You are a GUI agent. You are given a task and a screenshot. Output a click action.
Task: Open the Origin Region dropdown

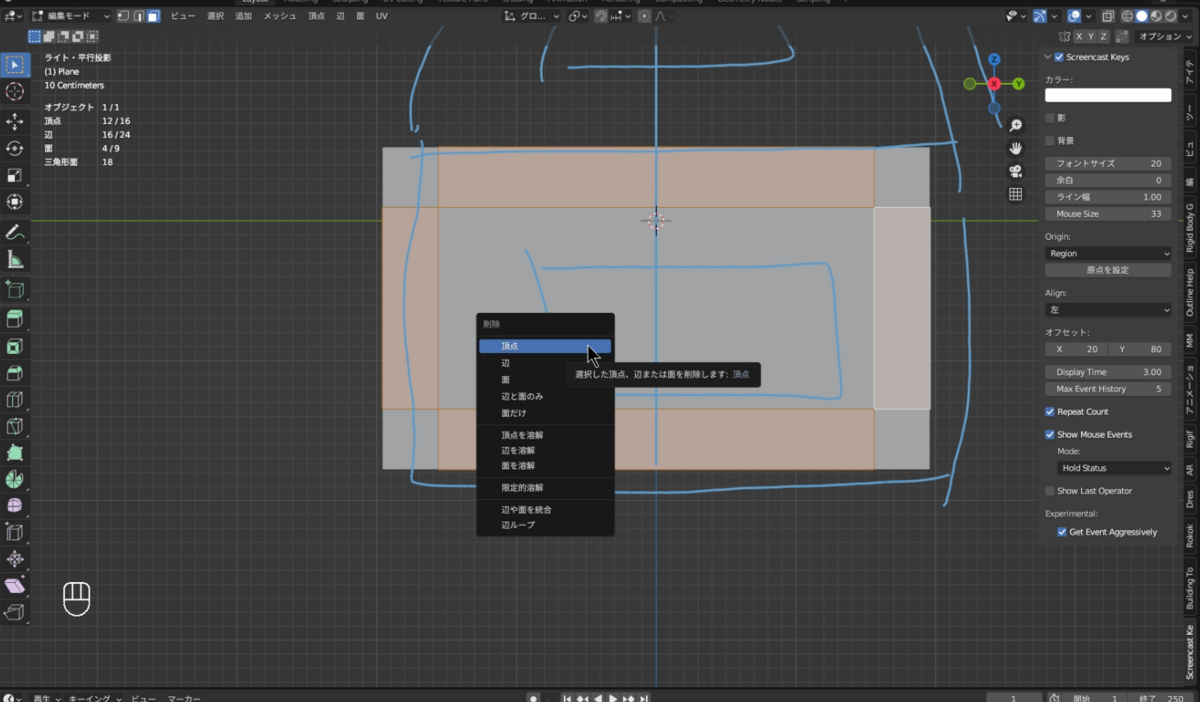pos(1108,254)
